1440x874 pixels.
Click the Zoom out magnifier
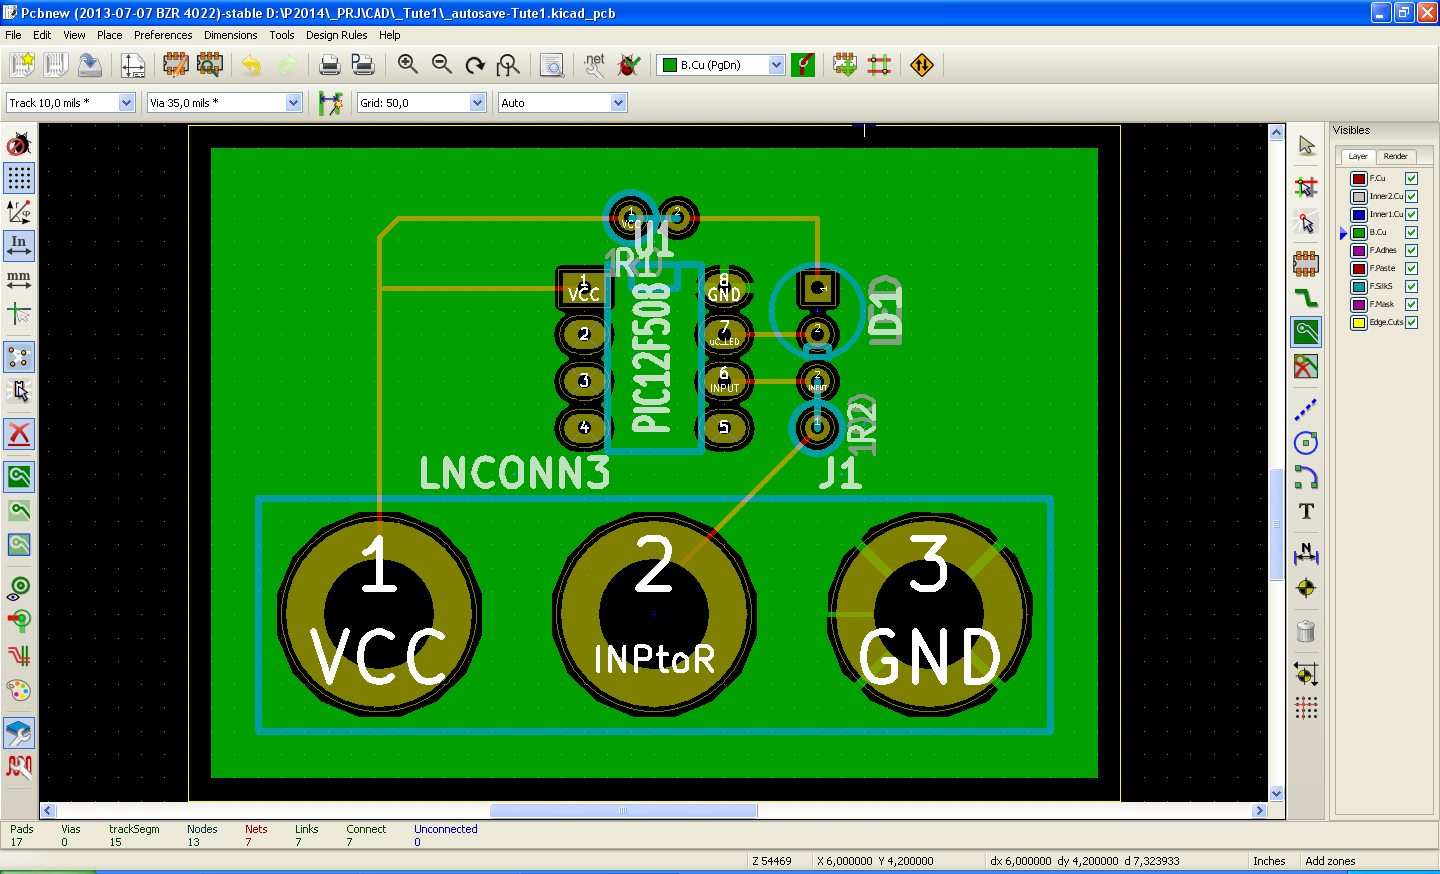(441, 65)
